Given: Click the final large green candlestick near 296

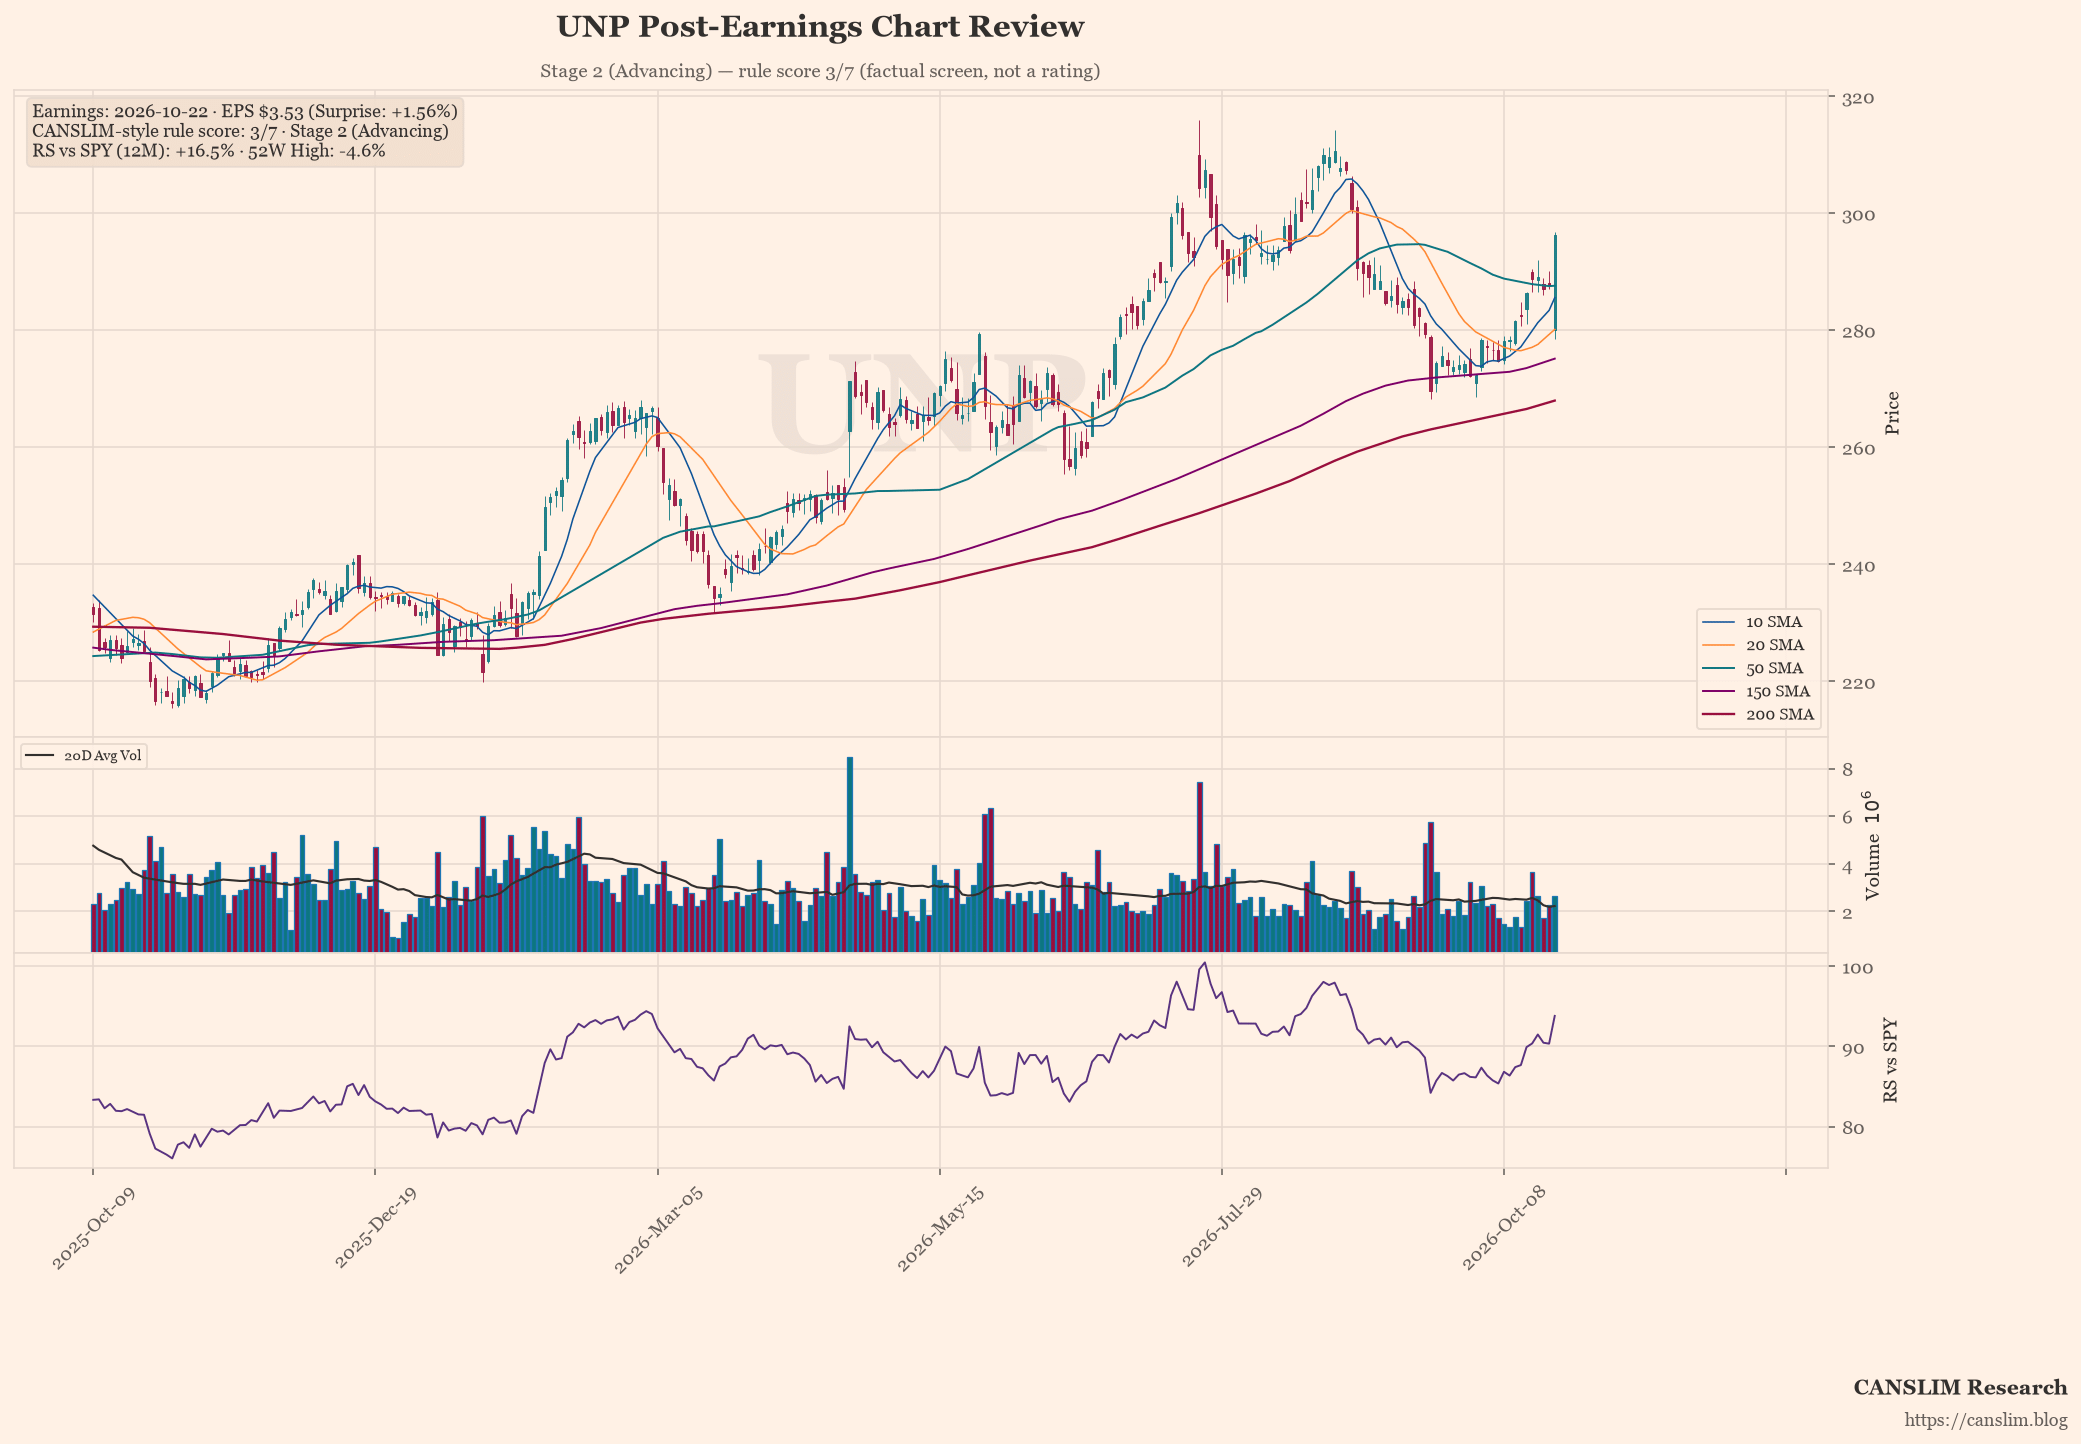Looking at the screenshot, I should click(x=1555, y=281).
